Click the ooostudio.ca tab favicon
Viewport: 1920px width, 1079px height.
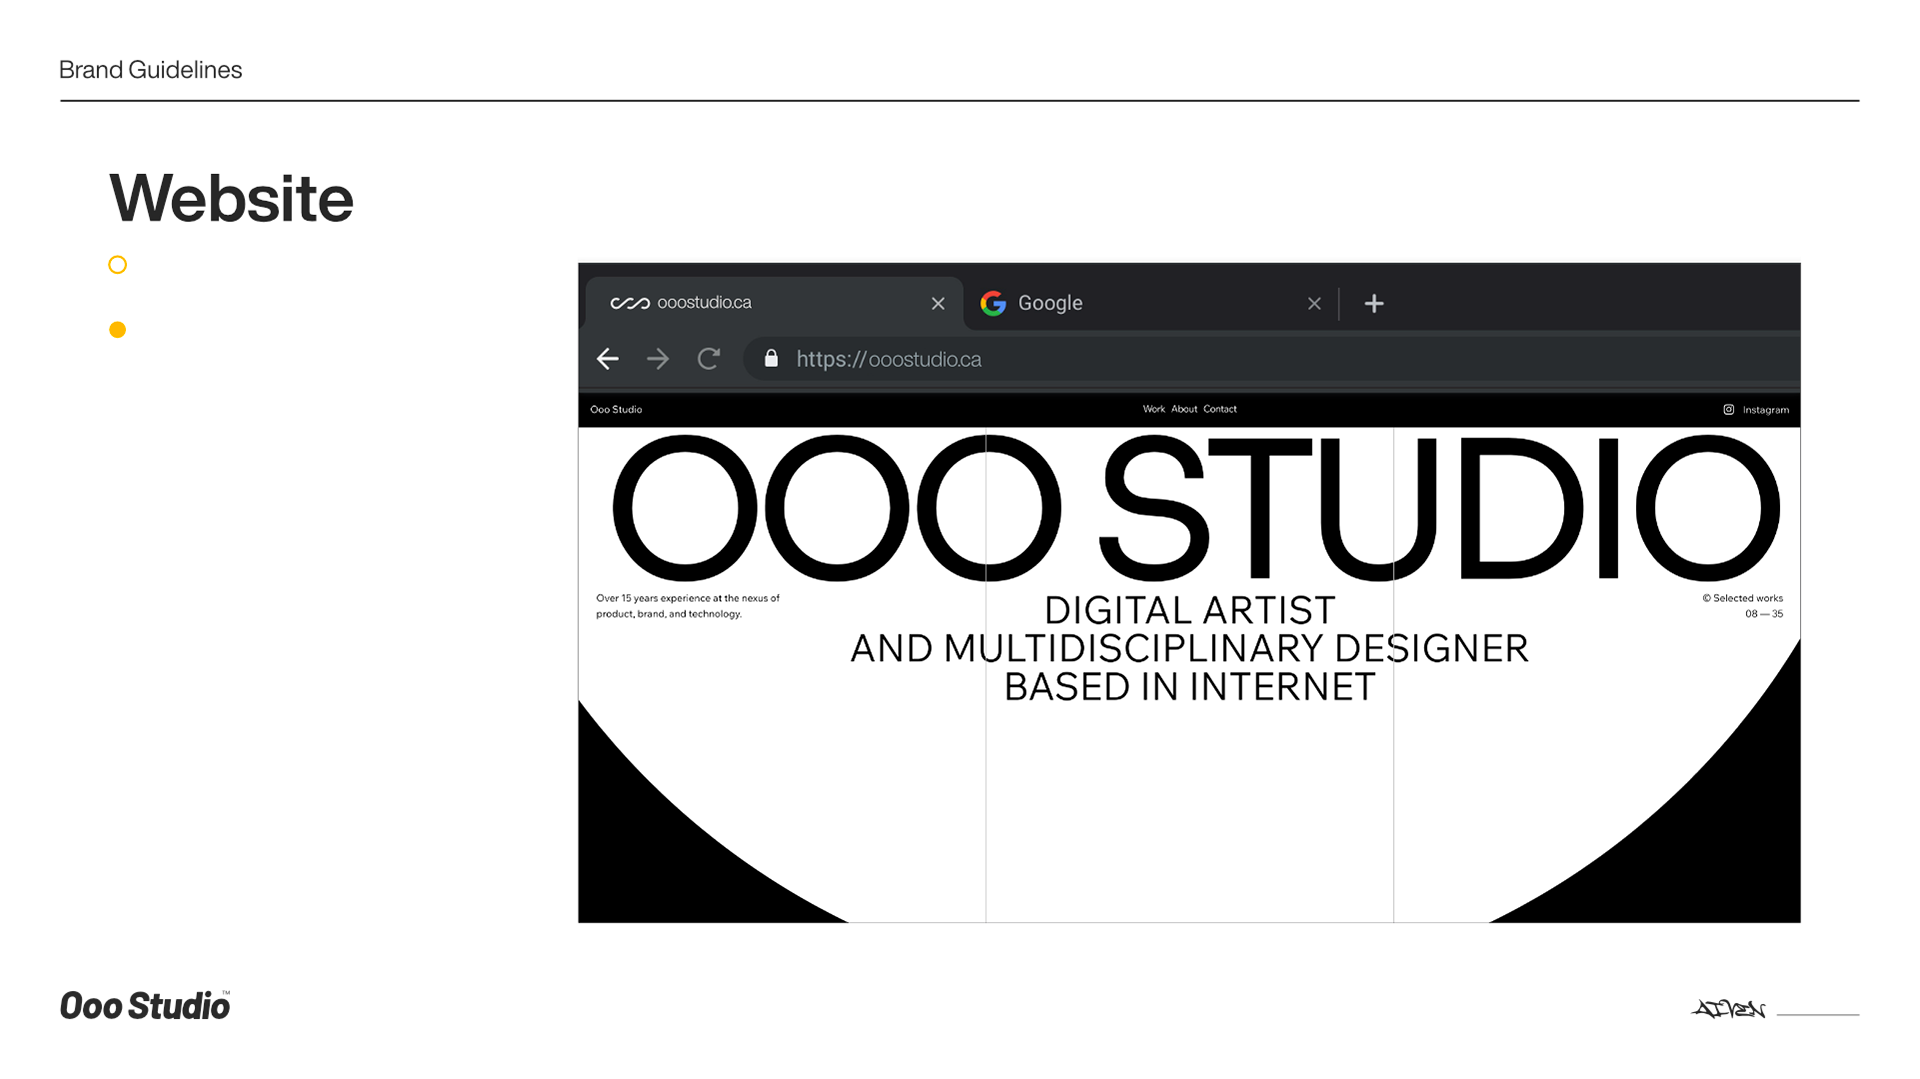[630, 303]
